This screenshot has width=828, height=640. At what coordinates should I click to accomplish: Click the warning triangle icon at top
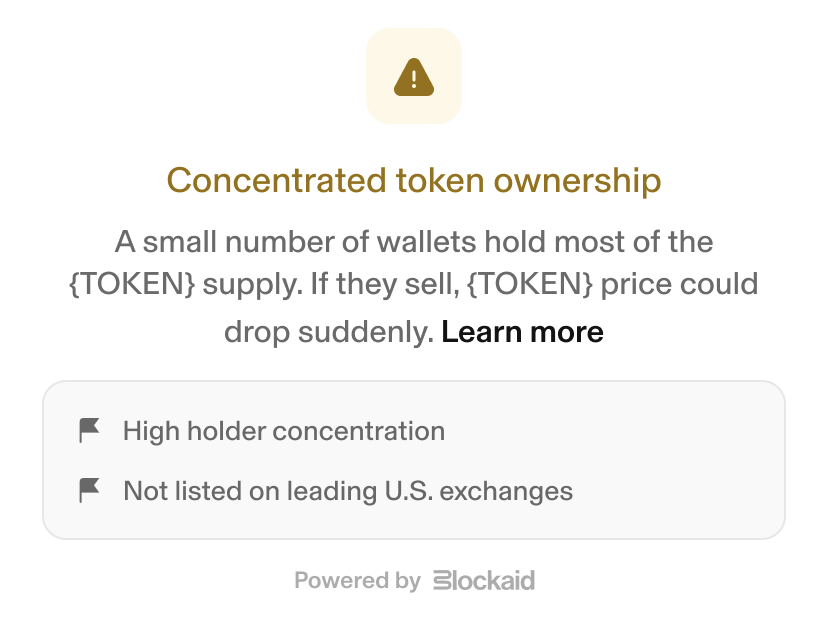pyautogui.click(x=414, y=77)
